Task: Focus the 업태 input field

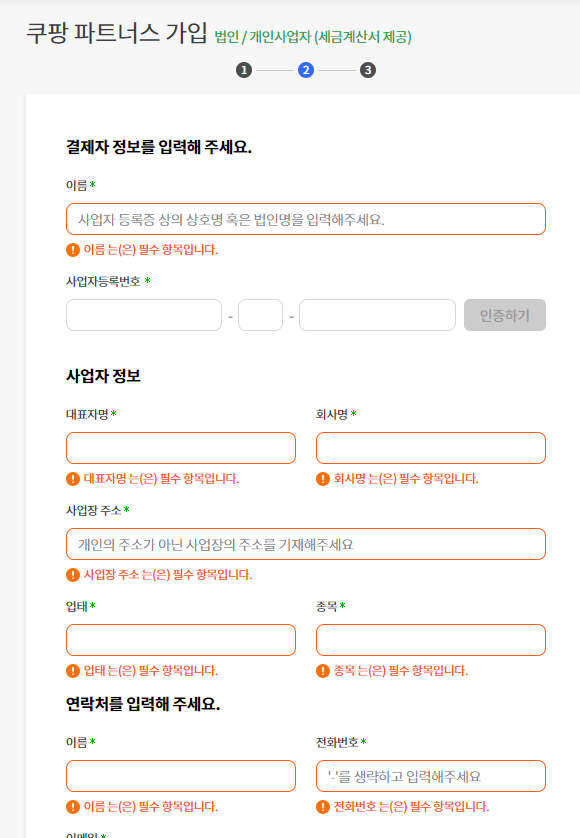Action: click(181, 640)
